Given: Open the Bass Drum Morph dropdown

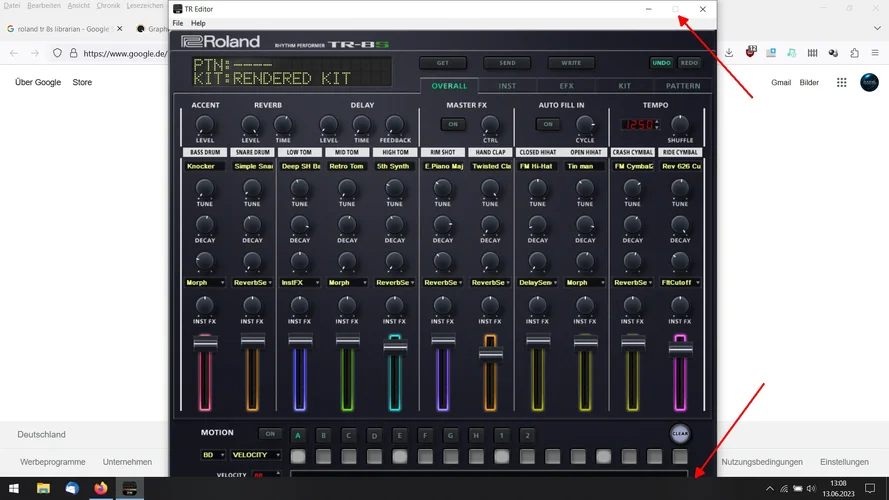Looking at the screenshot, I should coord(204,283).
